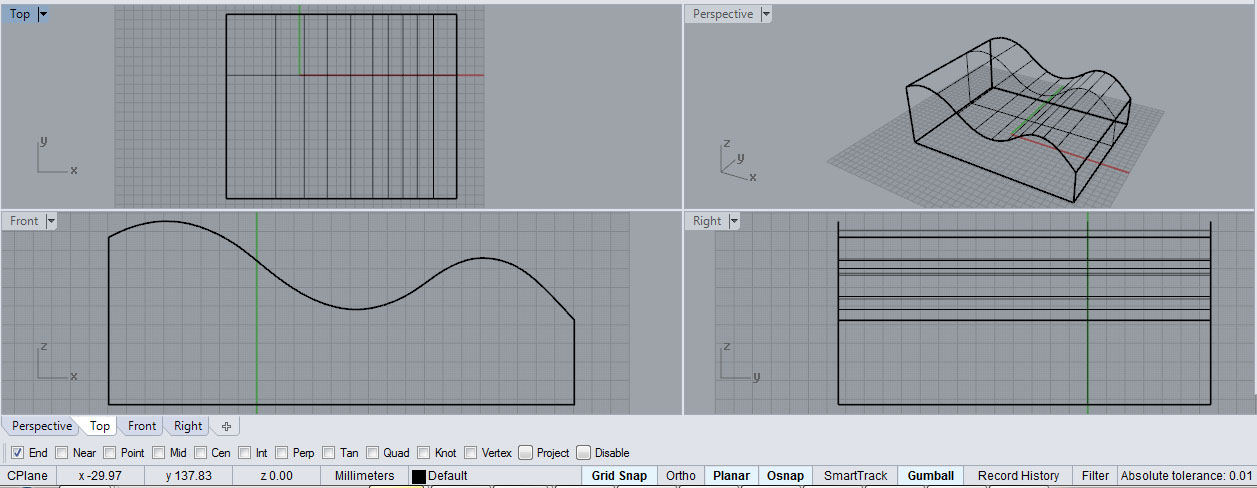Click the z 0.00 coordinate readout
Image resolution: width=1257 pixels, height=488 pixels.
[x=276, y=476]
